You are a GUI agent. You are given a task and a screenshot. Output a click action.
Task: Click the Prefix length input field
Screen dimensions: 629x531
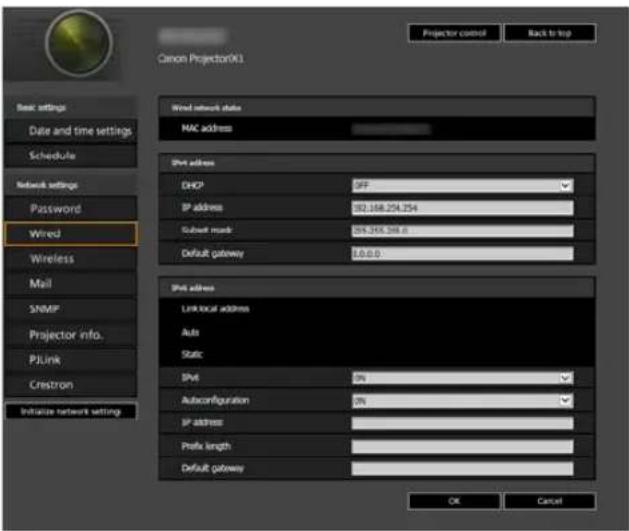point(463,446)
